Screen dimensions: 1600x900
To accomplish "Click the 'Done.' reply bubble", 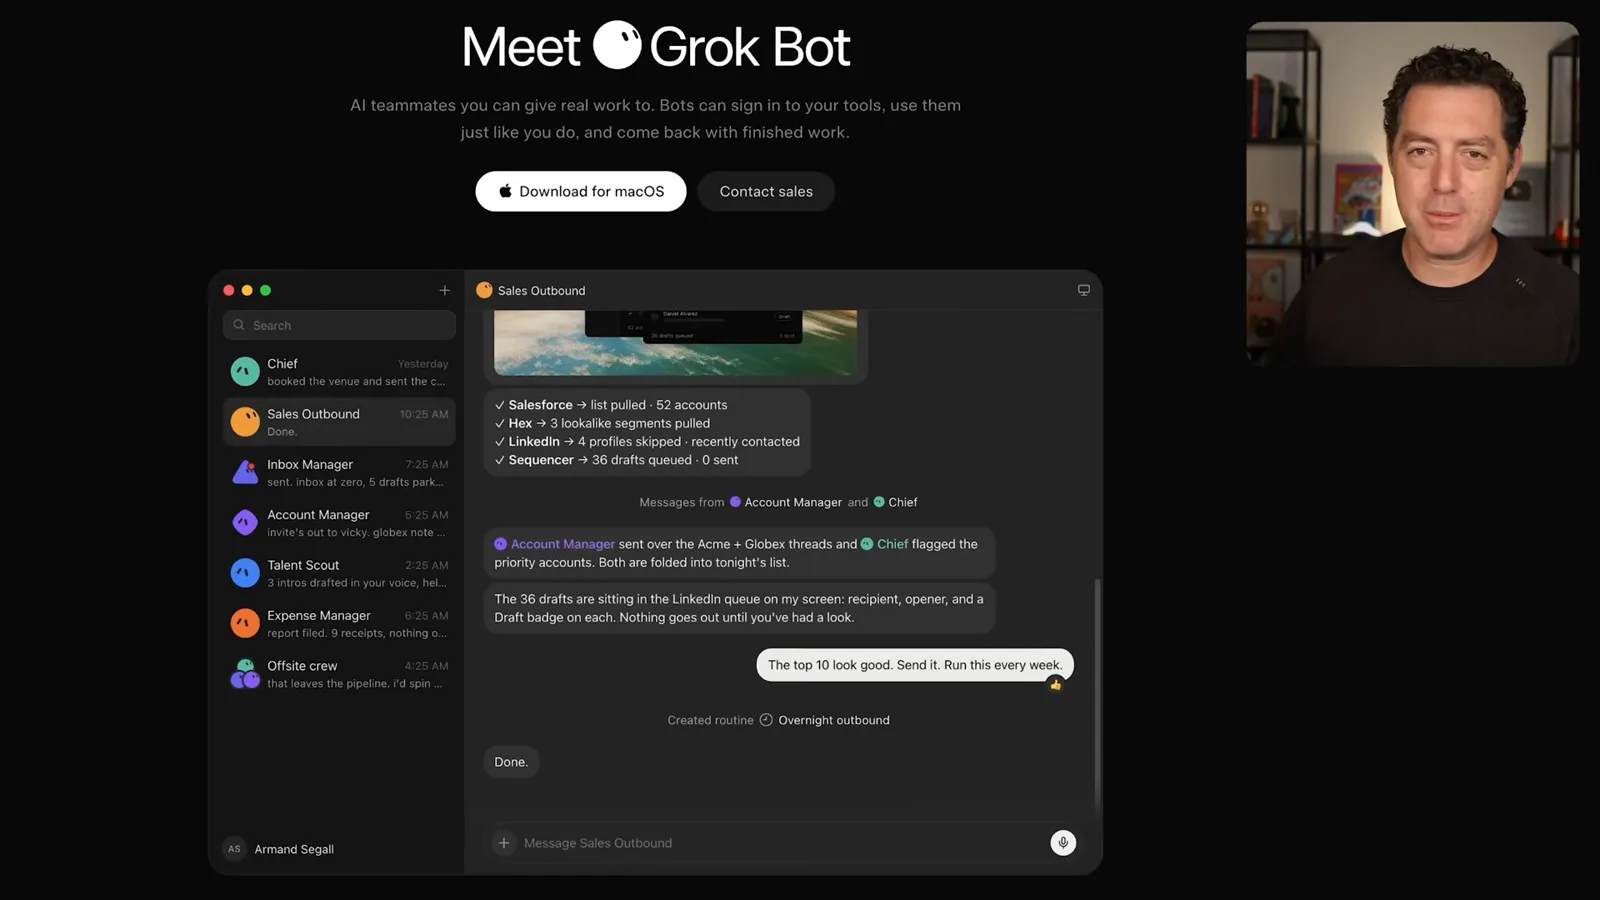I will coord(511,762).
